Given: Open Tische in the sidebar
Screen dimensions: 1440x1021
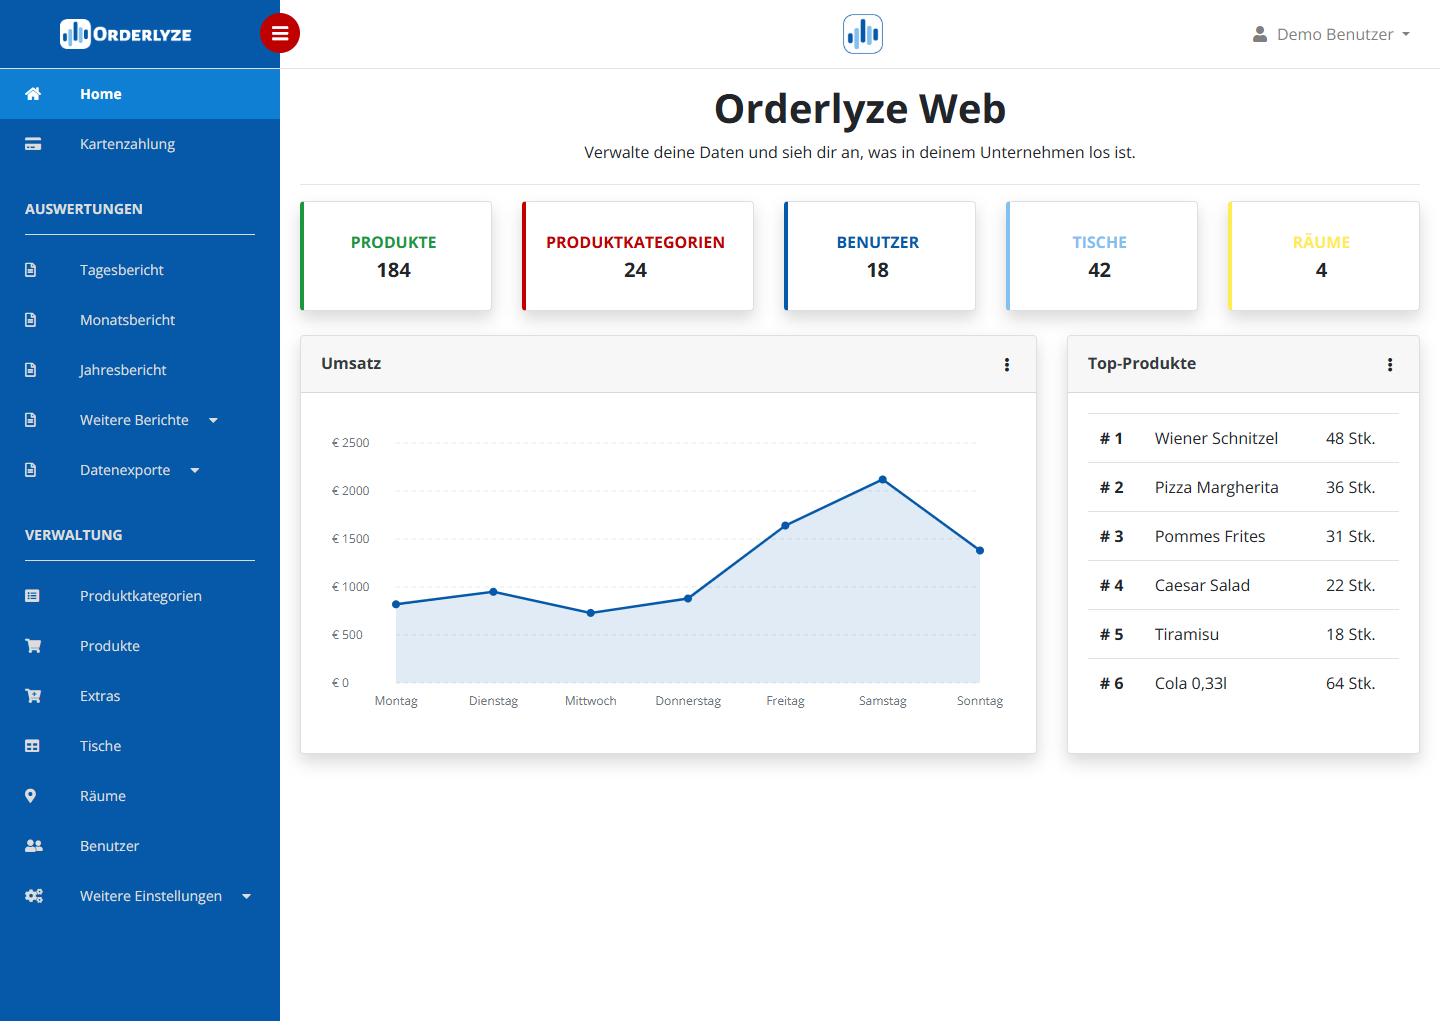Looking at the screenshot, I should tap(140, 746).
